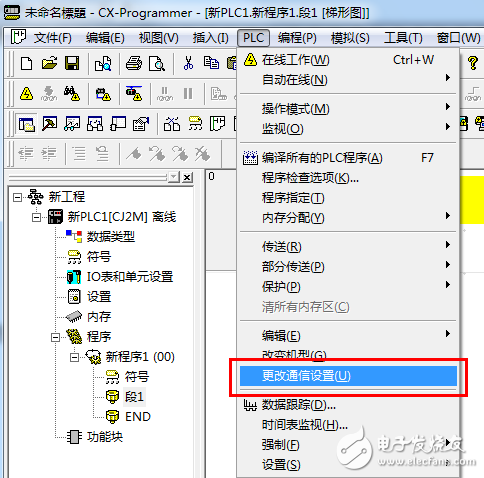The width and height of the screenshot is (484, 478).
Task: Click the printer icon in toolbar
Action: click(134, 63)
